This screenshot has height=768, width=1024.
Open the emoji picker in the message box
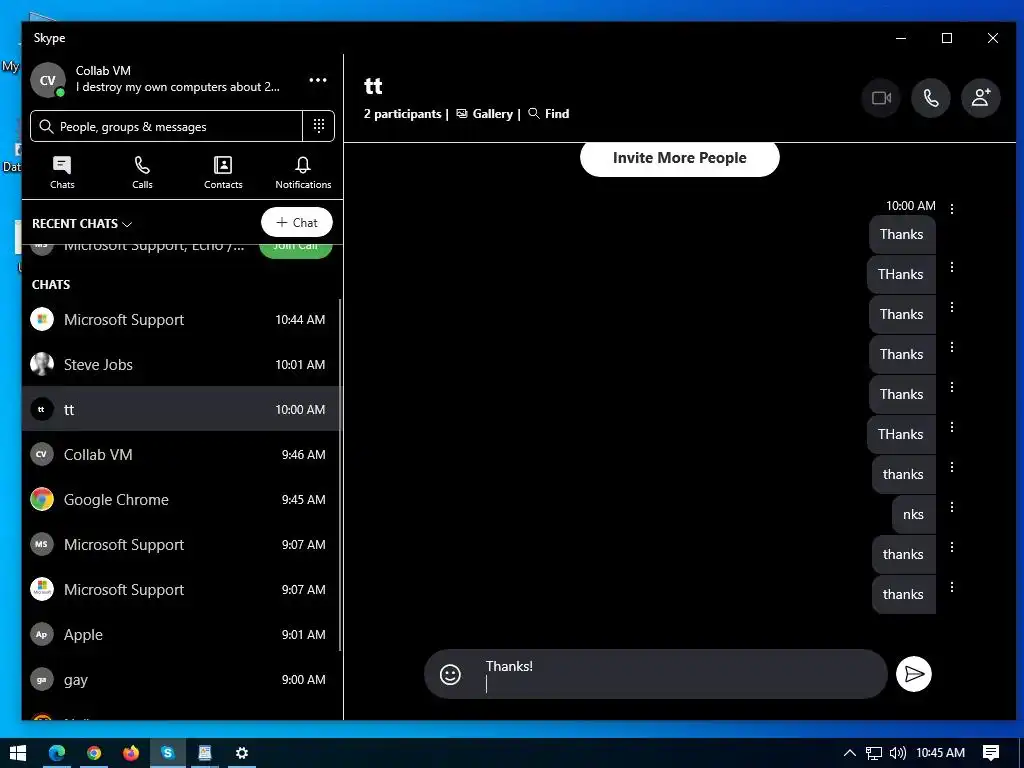(450, 674)
